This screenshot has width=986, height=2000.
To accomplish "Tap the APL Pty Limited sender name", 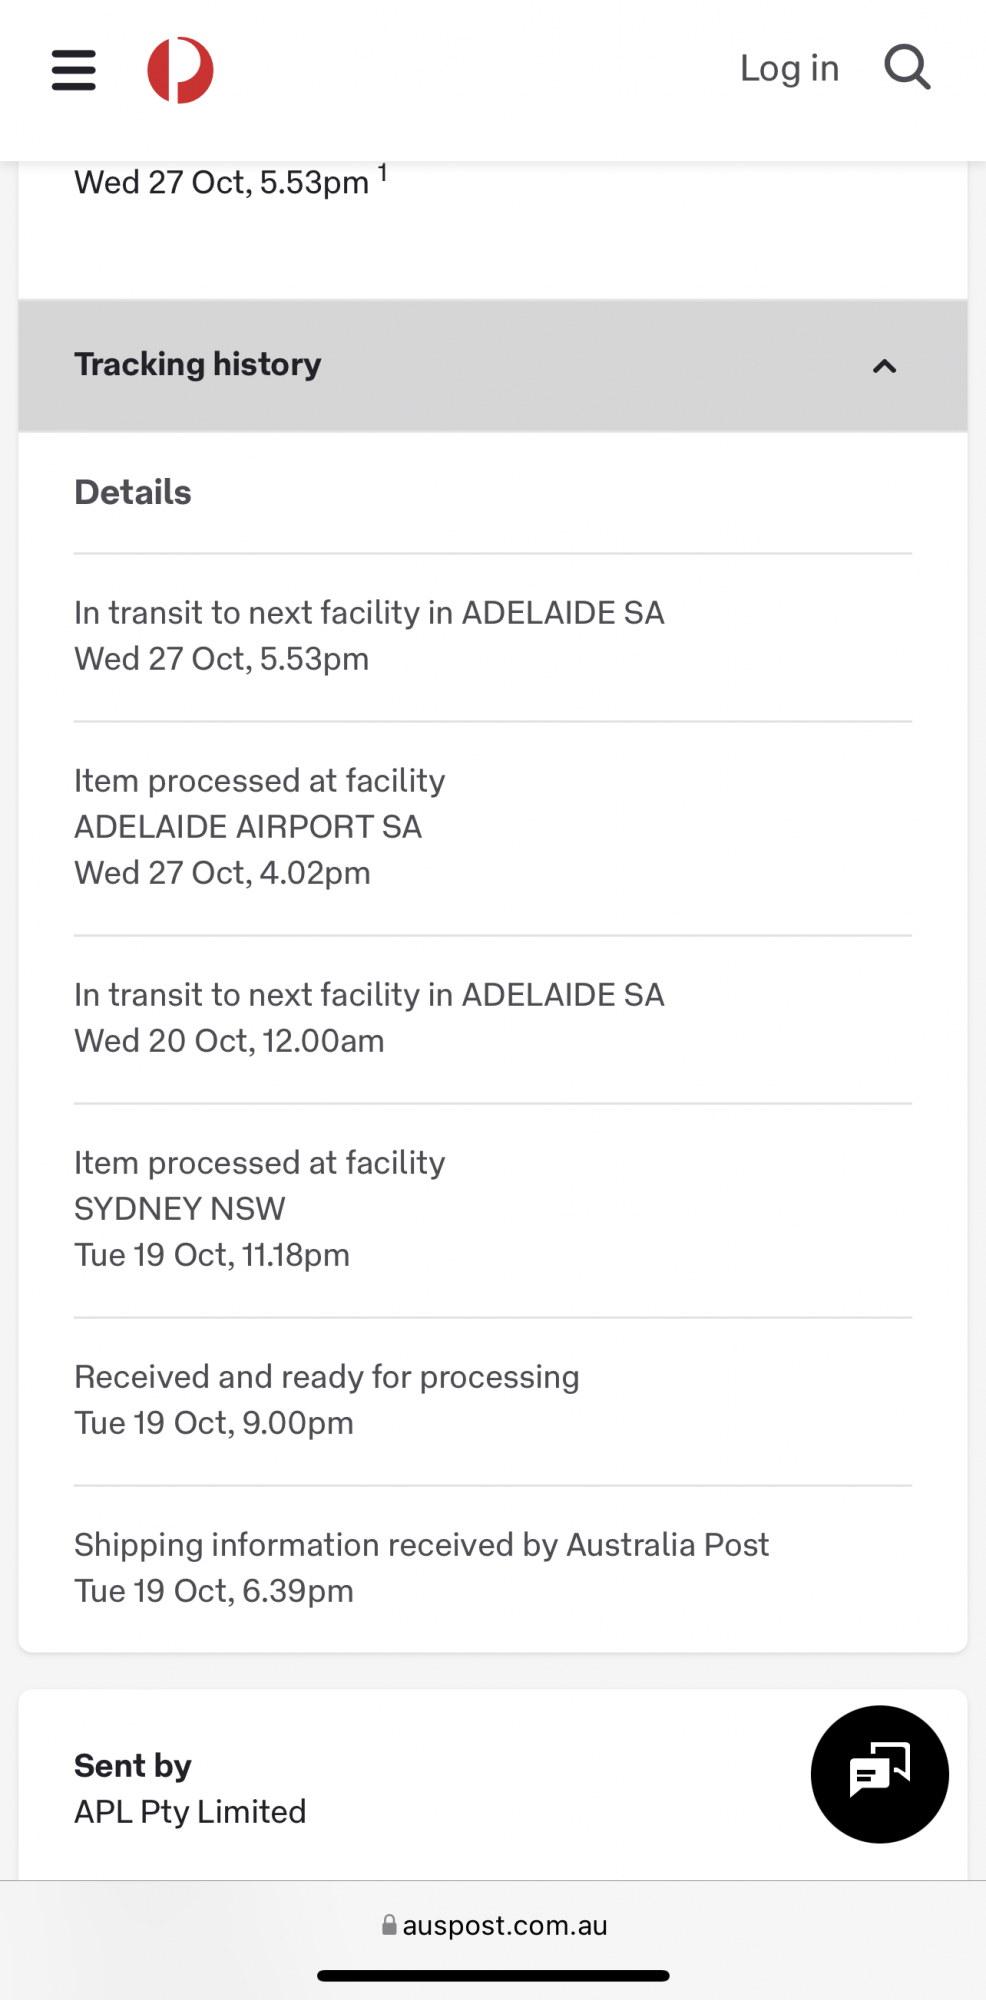I will (x=190, y=1812).
